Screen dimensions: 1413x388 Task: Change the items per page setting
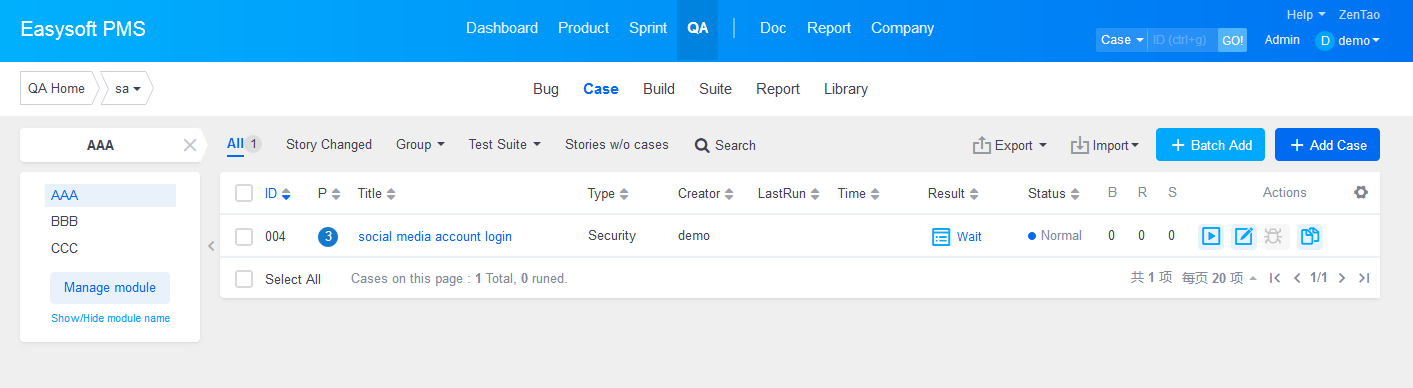coord(1219,278)
